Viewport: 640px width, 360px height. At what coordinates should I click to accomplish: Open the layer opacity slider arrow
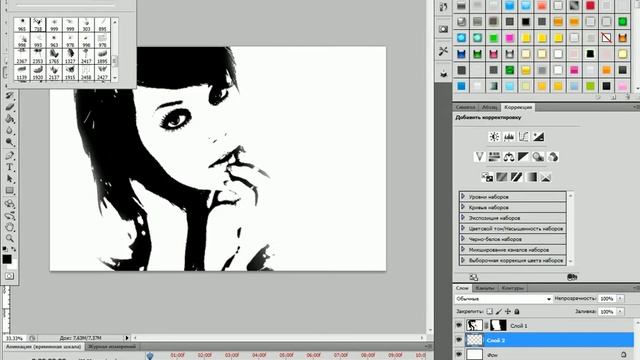tap(620, 299)
